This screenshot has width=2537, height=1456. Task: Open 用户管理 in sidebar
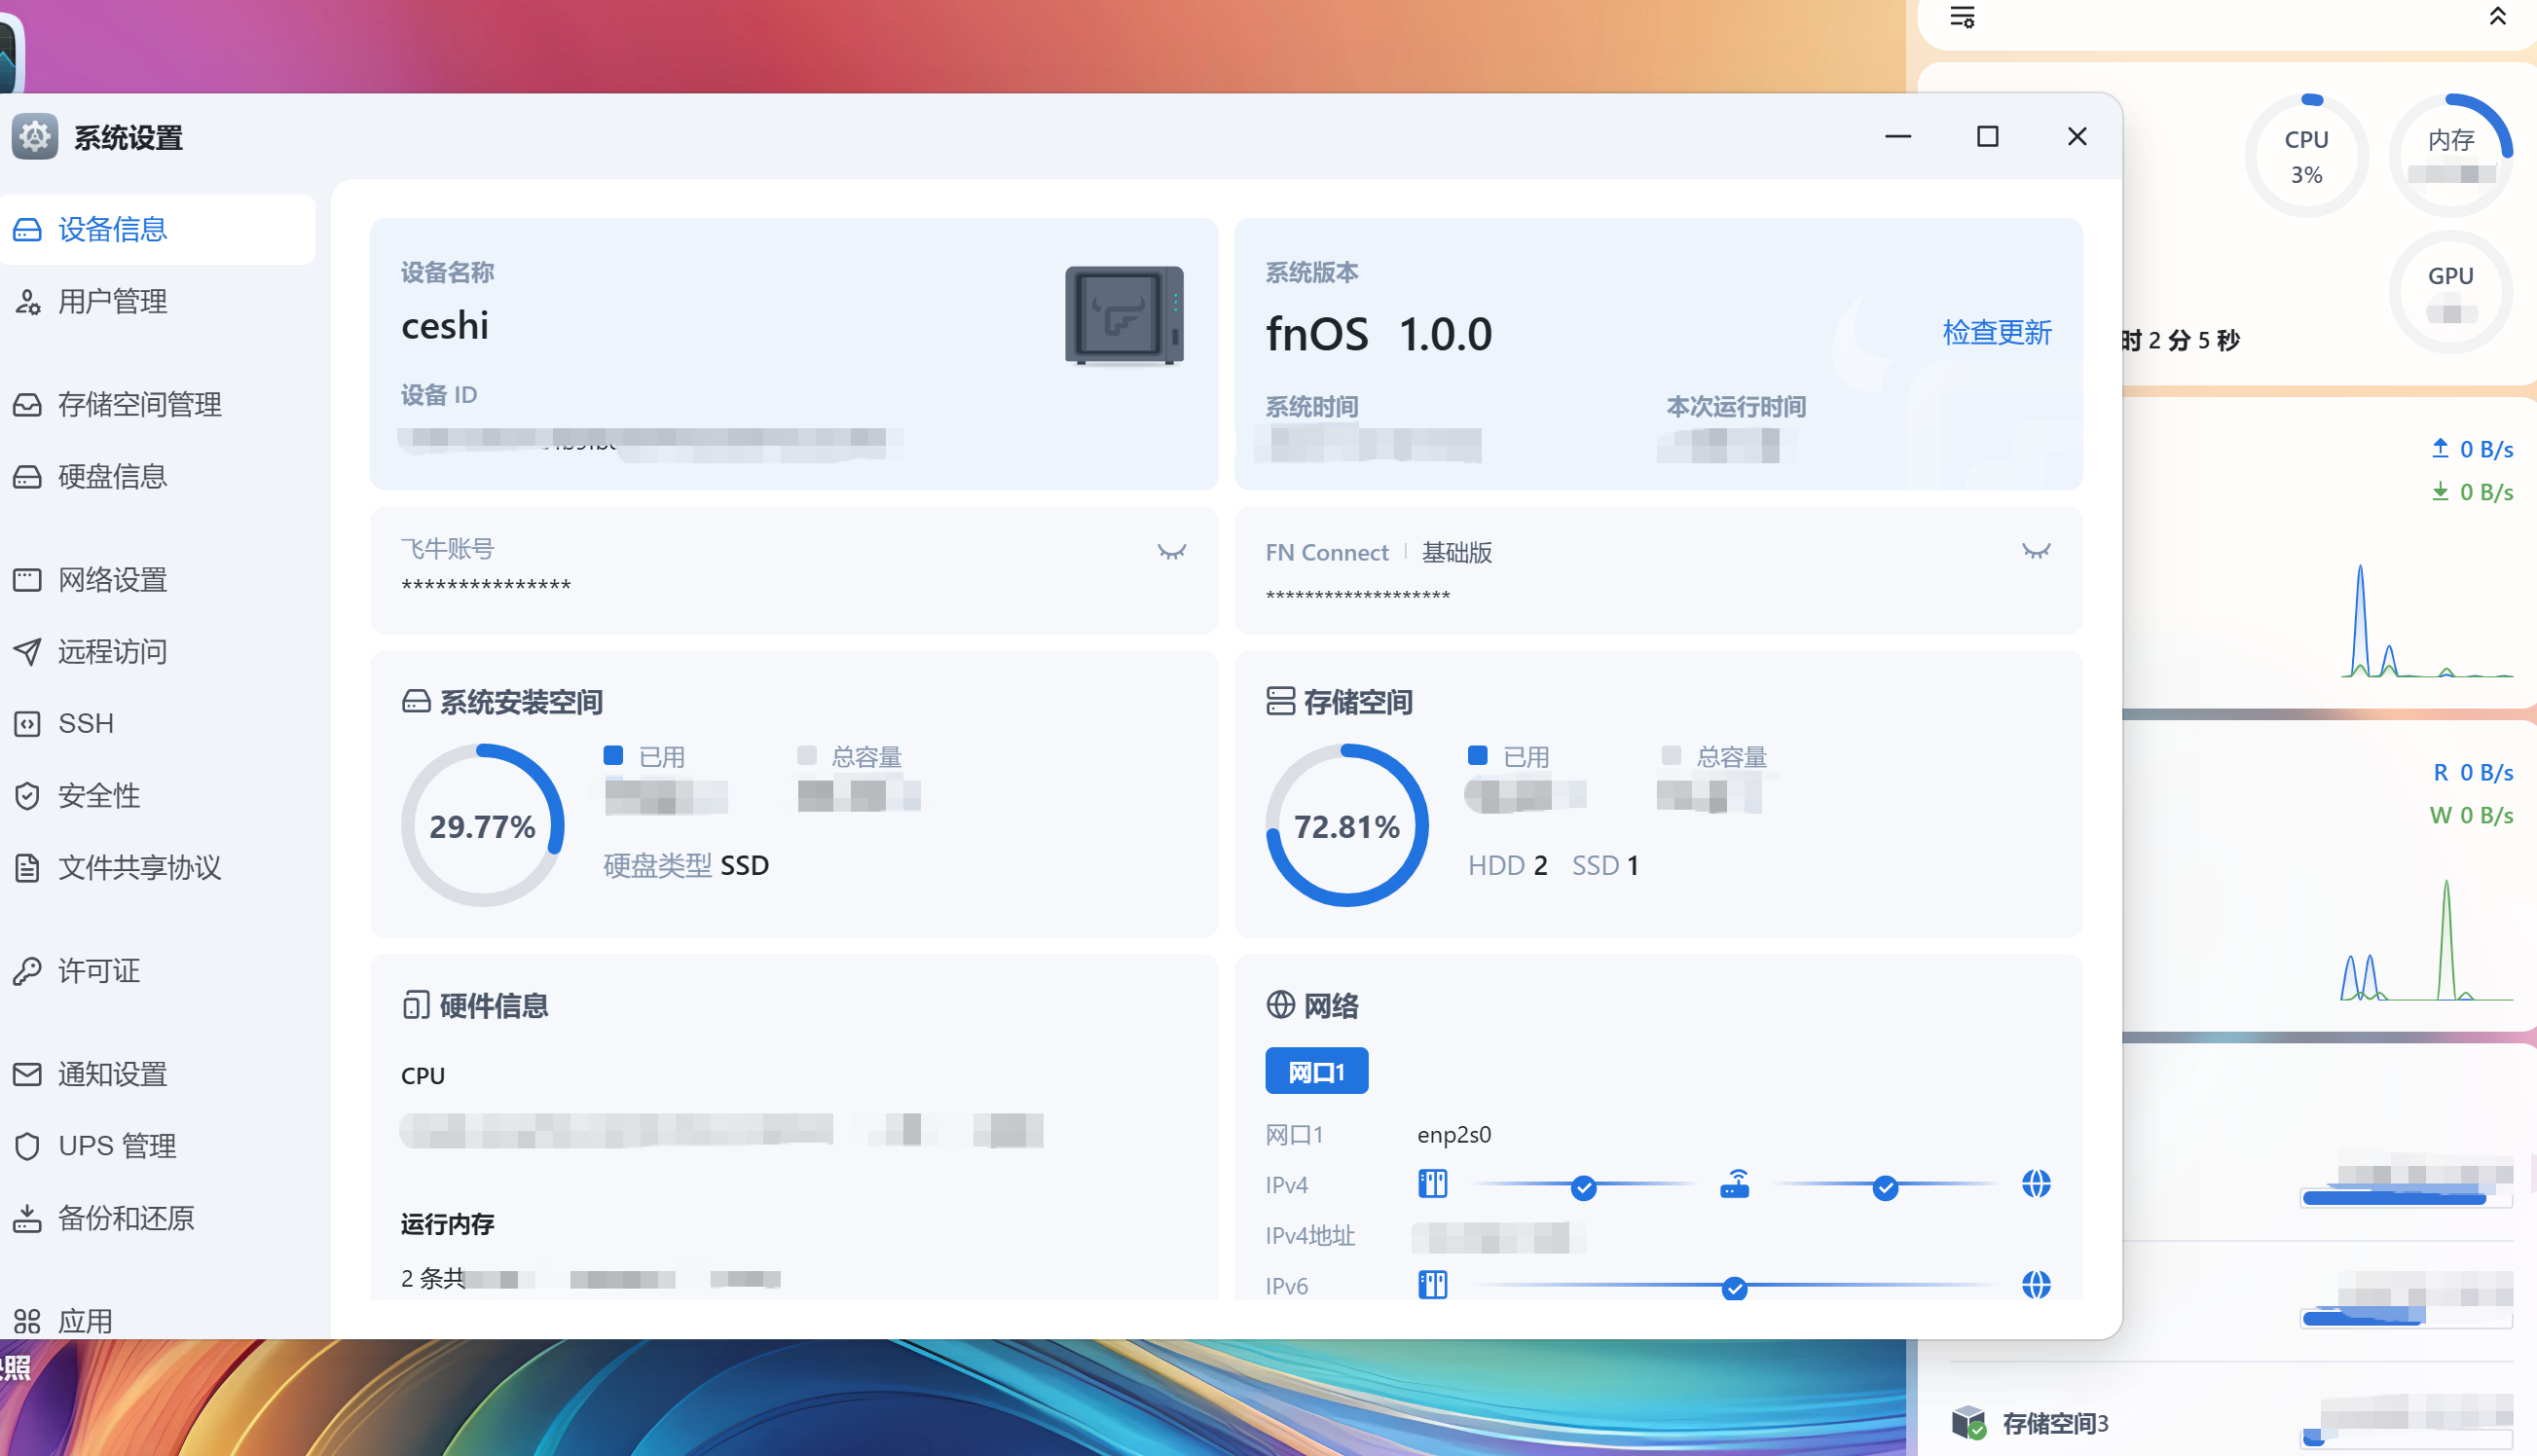point(112,301)
